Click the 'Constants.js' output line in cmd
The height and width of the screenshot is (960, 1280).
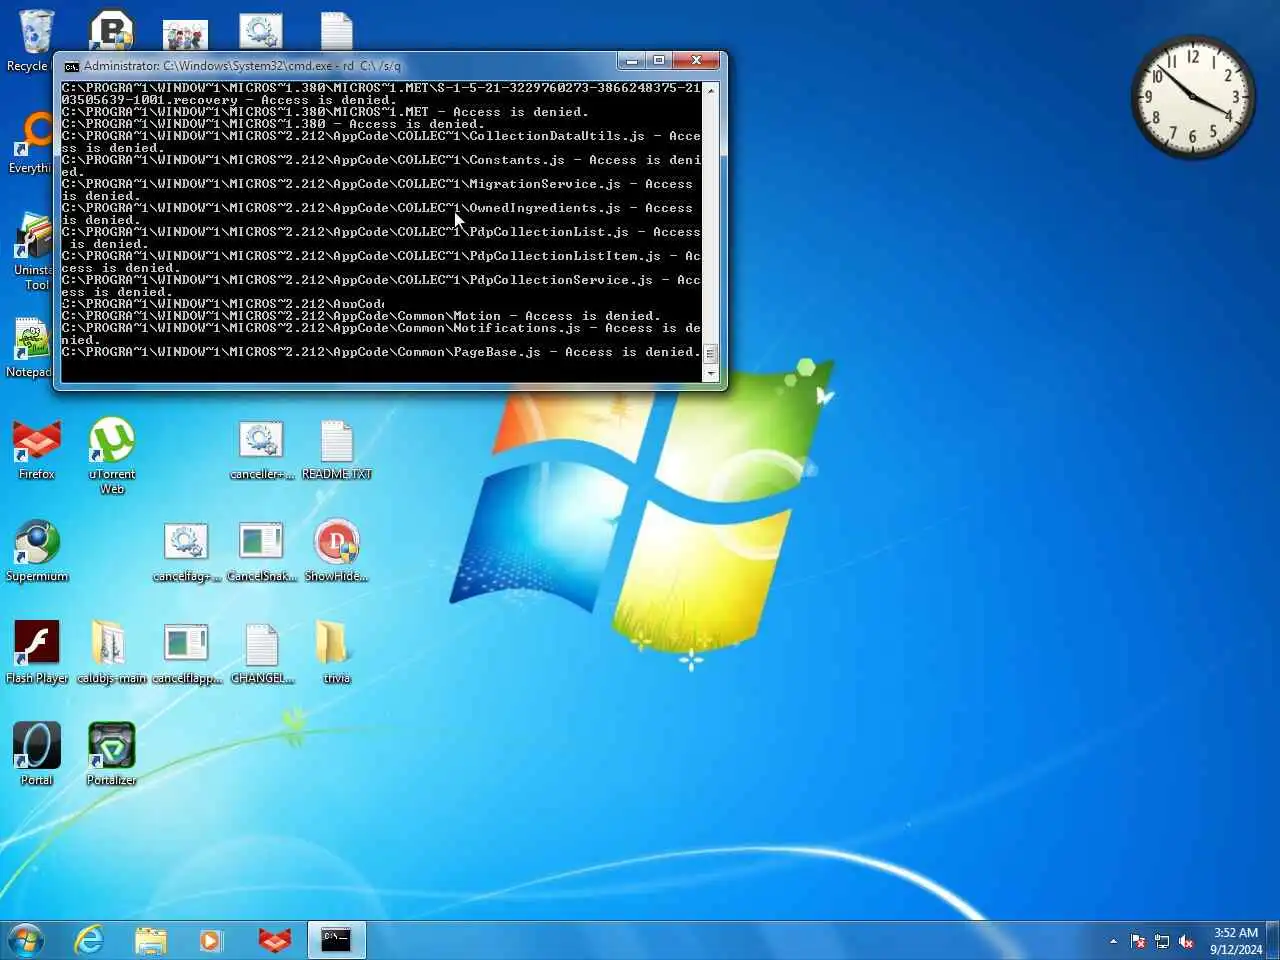click(381, 166)
